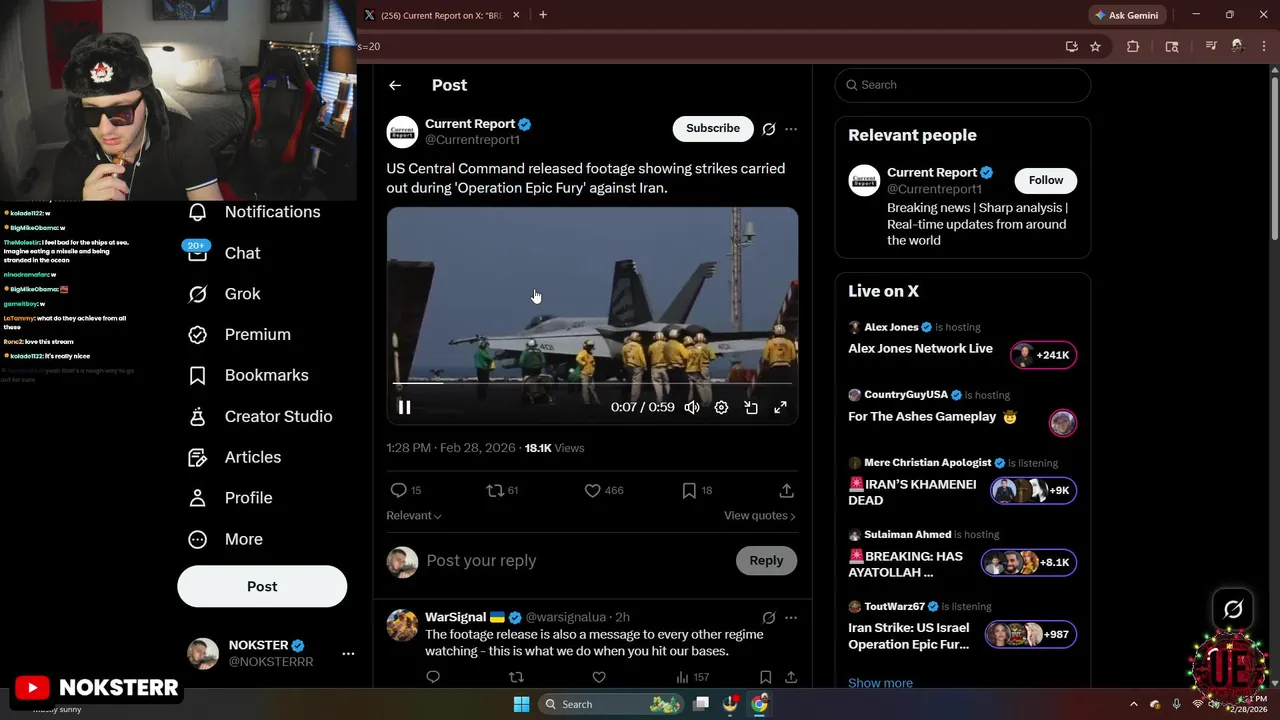Go back with the Post arrow
The width and height of the screenshot is (1280, 720).
click(x=395, y=85)
